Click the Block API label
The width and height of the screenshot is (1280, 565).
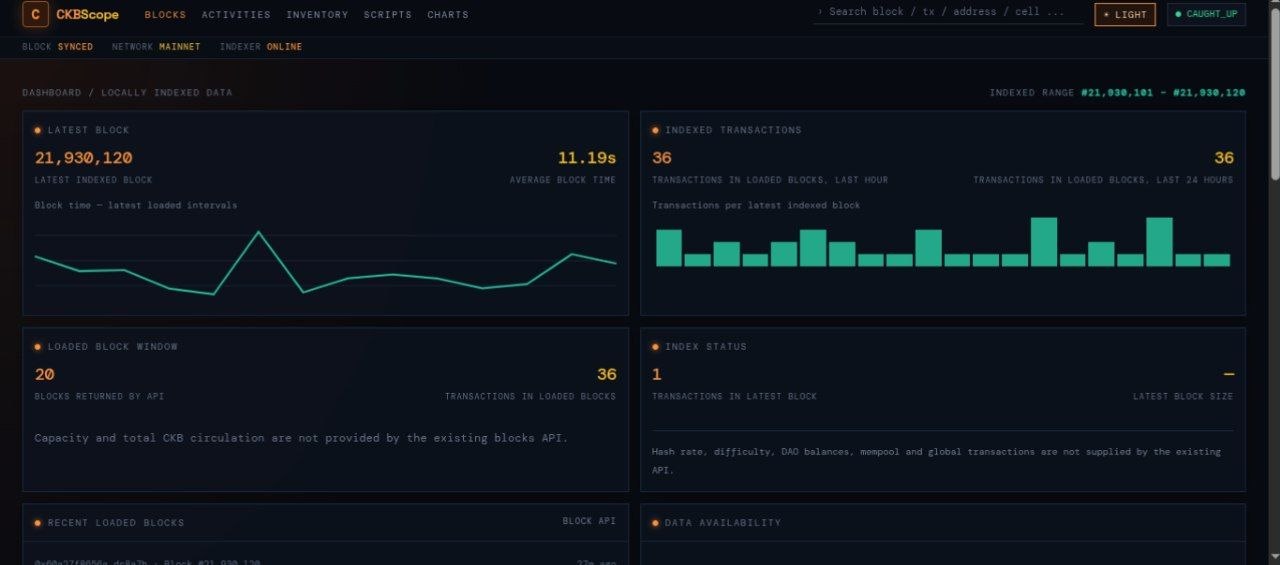[x=589, y=521]
